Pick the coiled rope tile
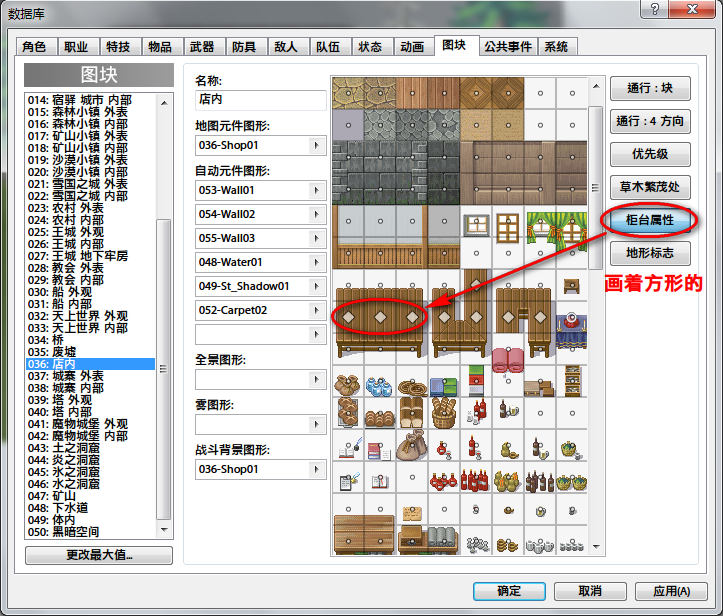Viewport: 723px width, 616px height. click(x=412, y=387)
